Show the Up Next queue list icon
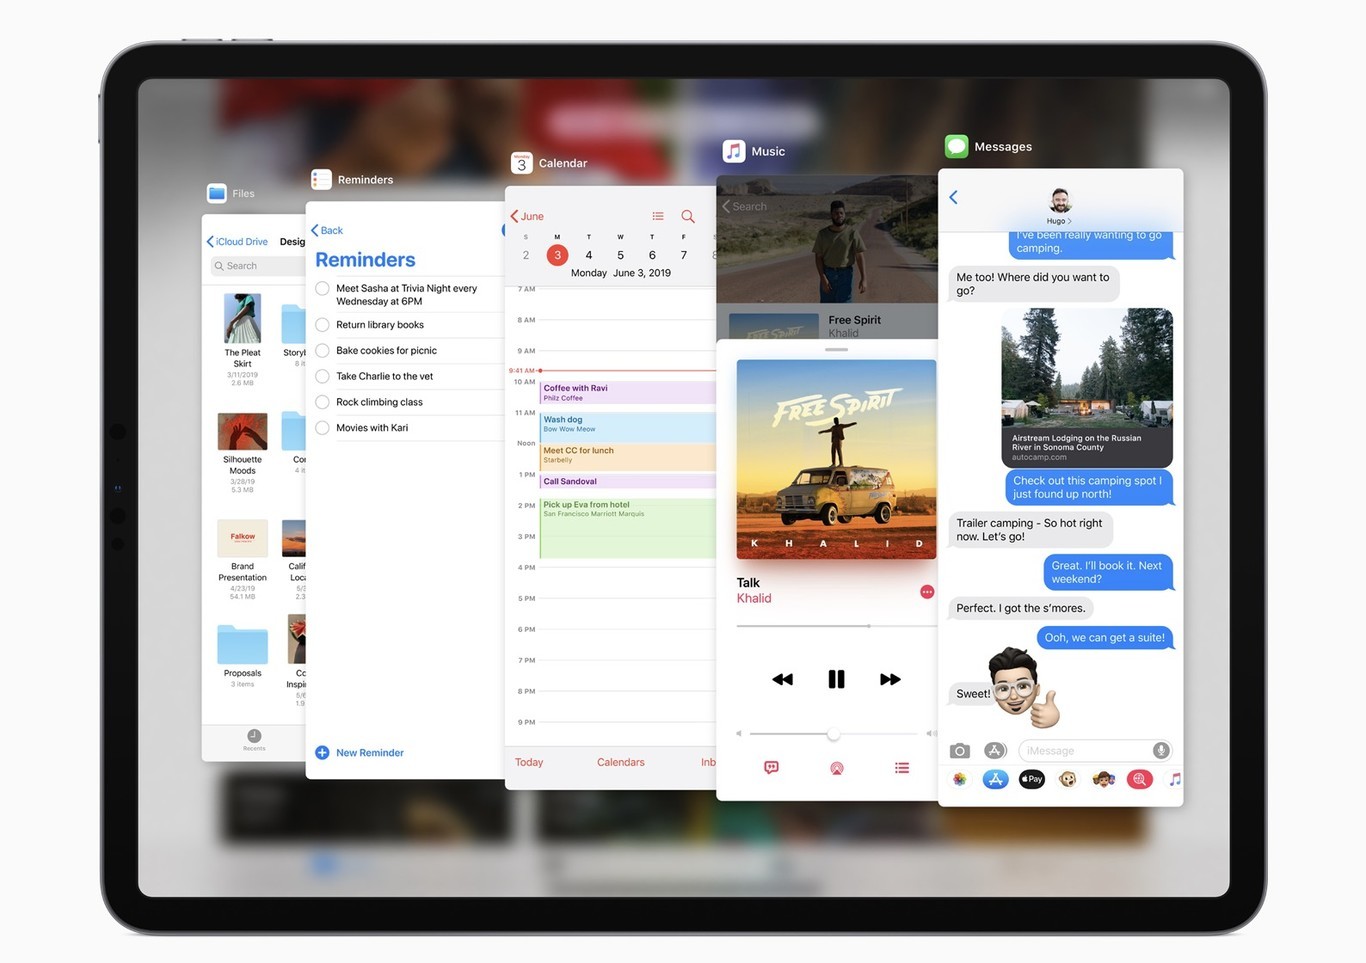The width and height of the screenshot is (1366, 963). tap(902, 768)
